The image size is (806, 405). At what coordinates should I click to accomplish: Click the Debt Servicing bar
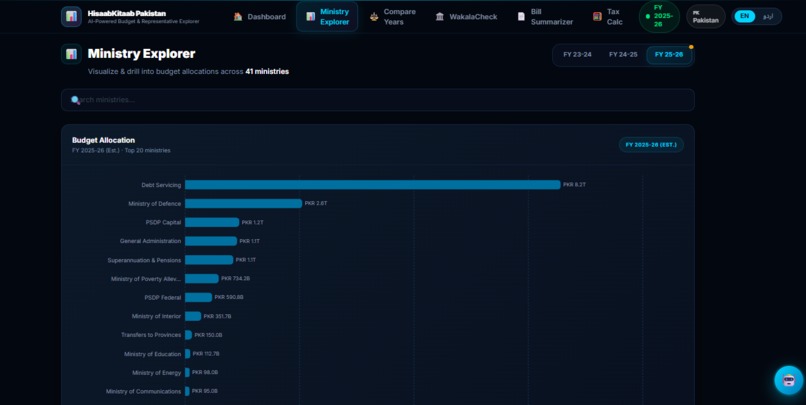[x=373, y=185]
